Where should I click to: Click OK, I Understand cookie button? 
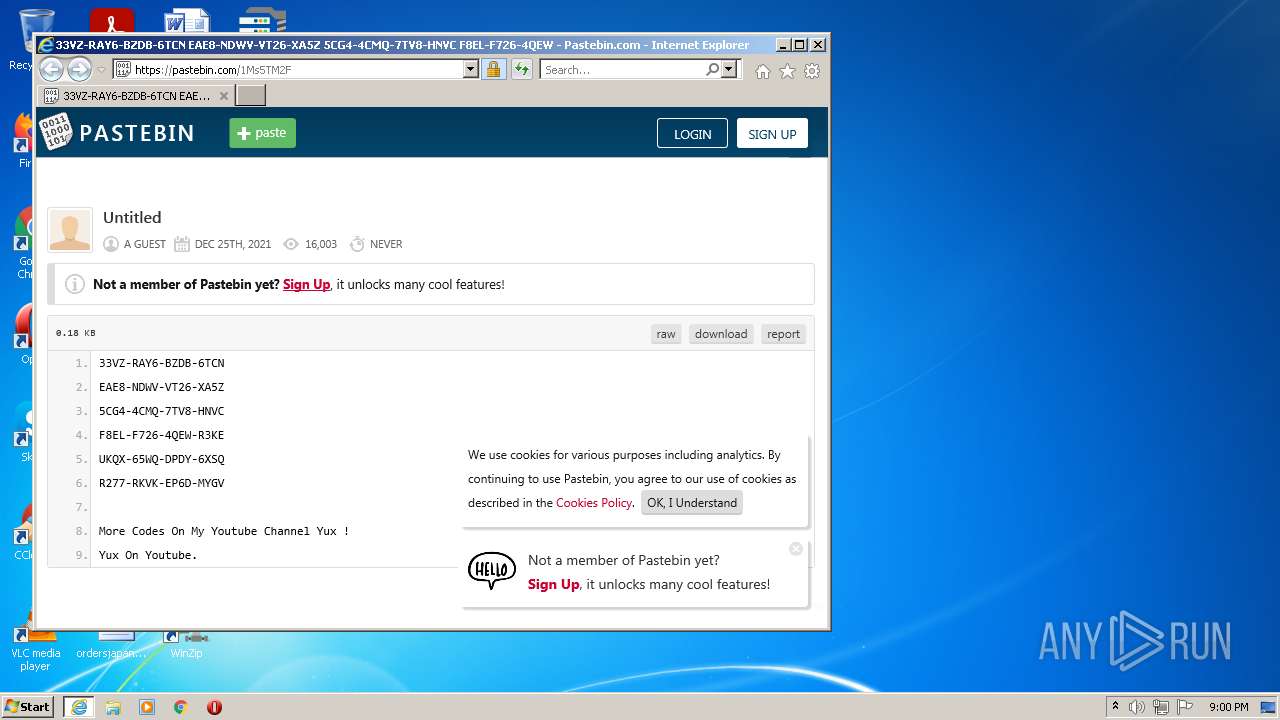pos(692,503)
